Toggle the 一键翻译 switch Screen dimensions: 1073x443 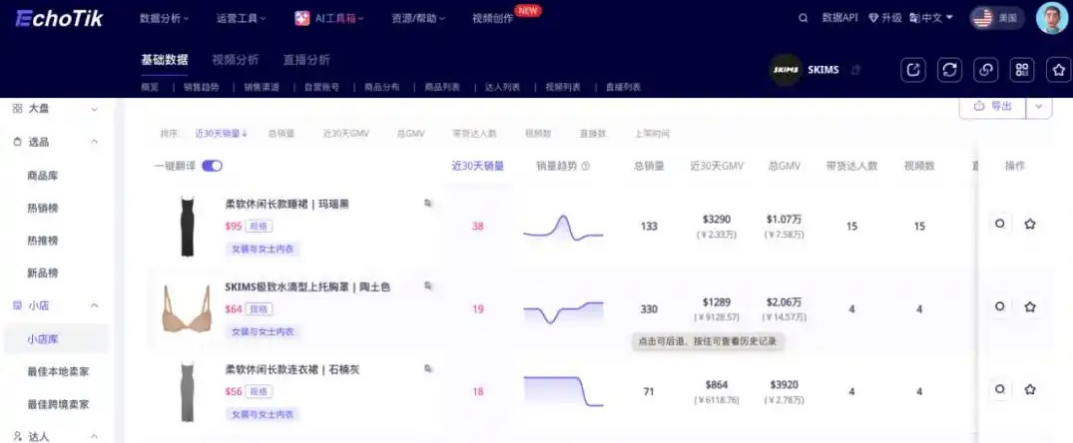(212, 166)
